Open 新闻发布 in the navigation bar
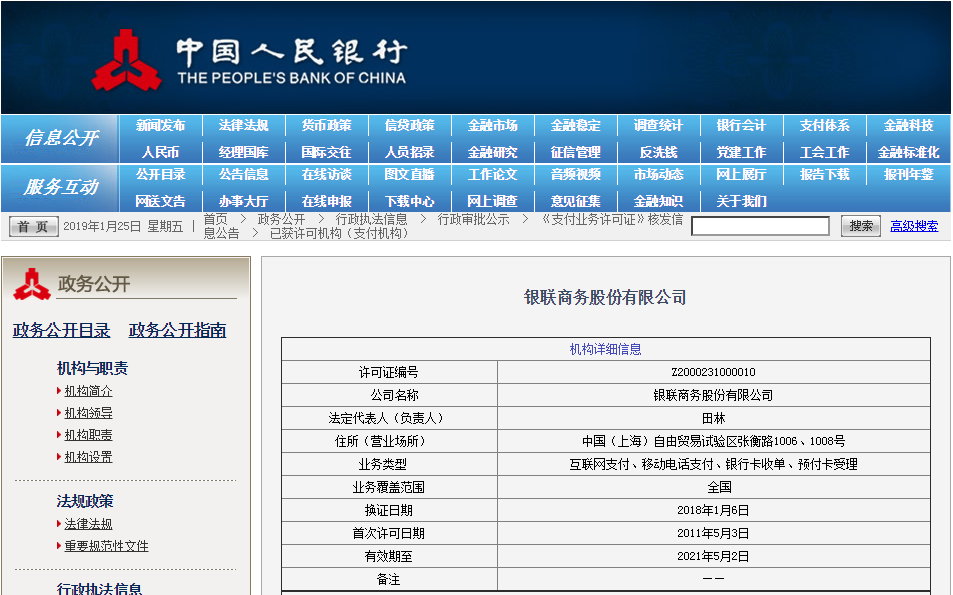 160,124
